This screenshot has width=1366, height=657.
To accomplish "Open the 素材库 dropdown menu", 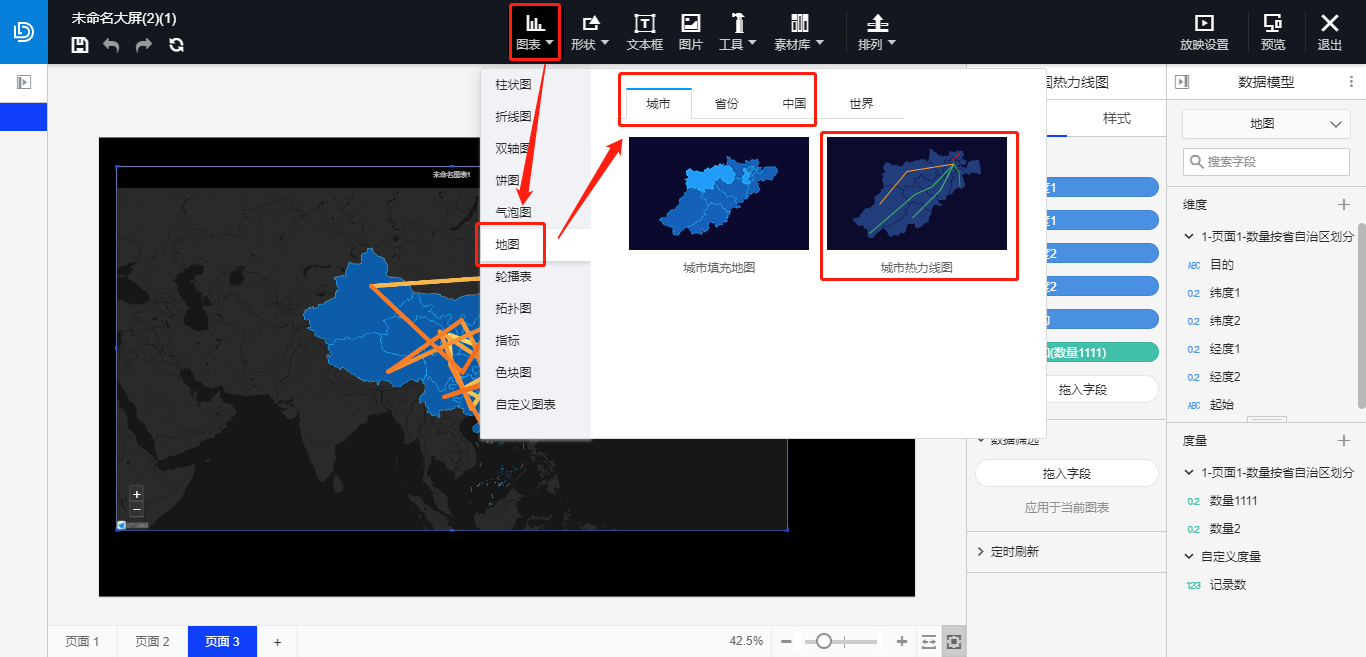I will (799, 32).
